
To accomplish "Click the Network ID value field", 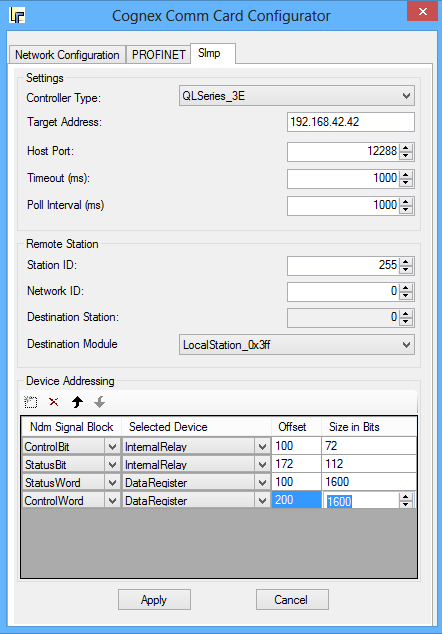I will pos(343,291).
